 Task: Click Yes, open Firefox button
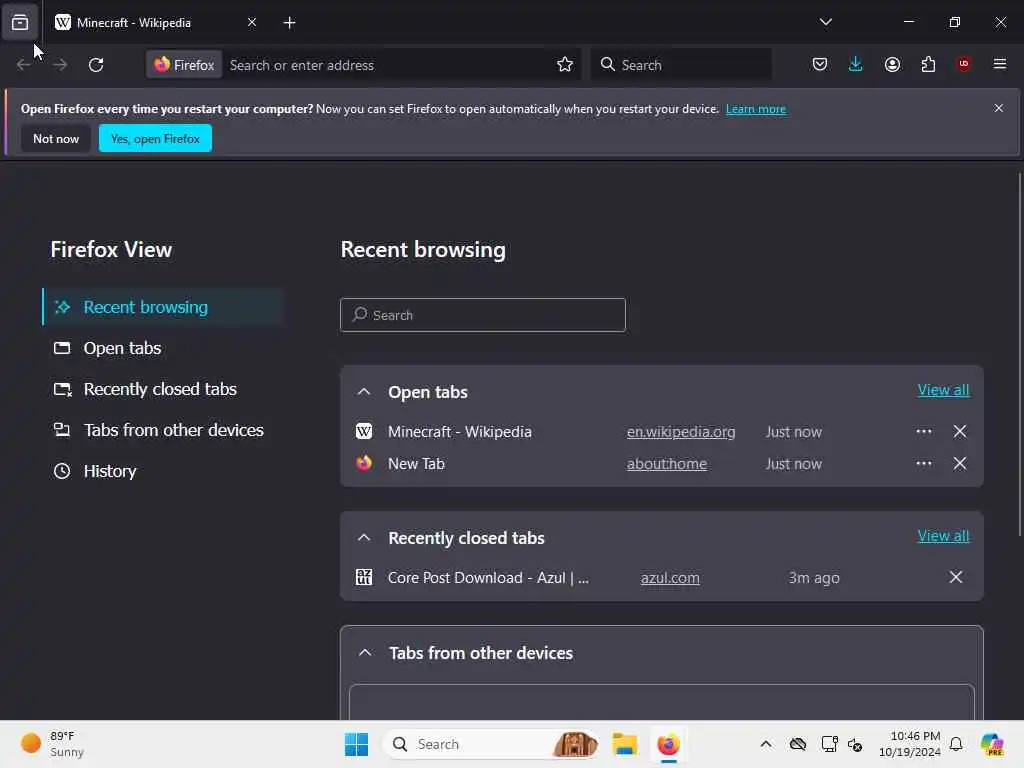coord(155,138)
